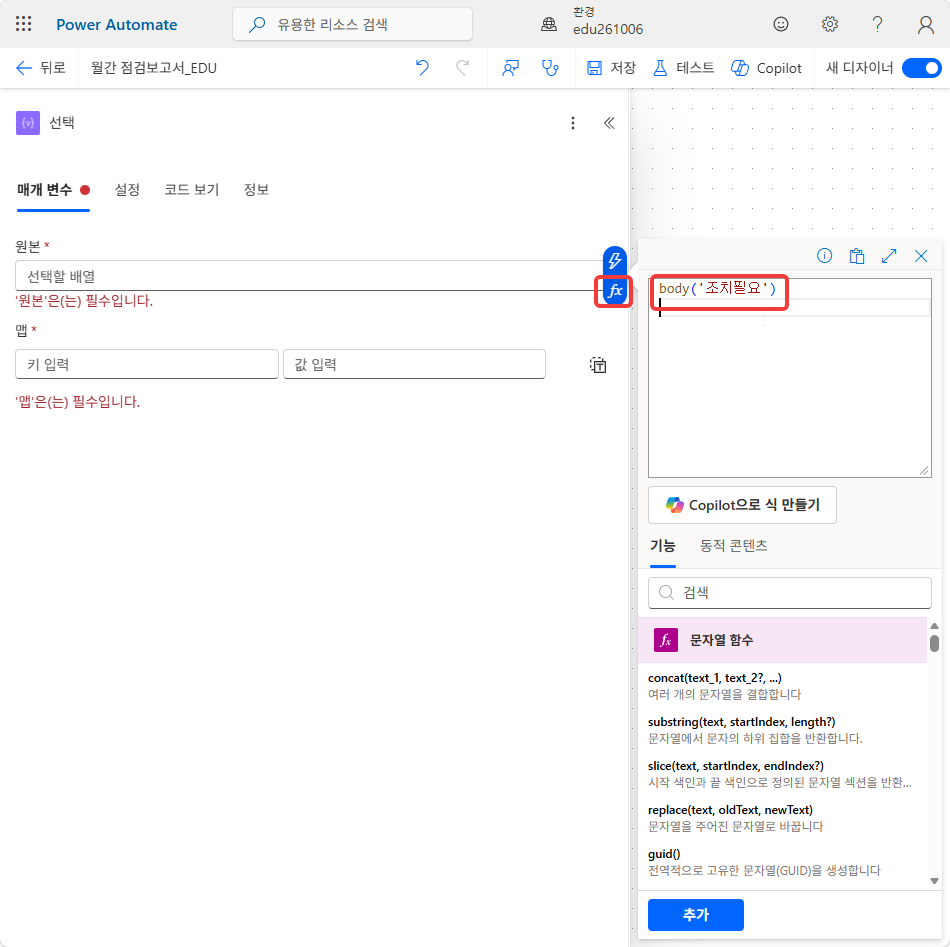Switch to the 설정 tab

[x=127, y=190]
